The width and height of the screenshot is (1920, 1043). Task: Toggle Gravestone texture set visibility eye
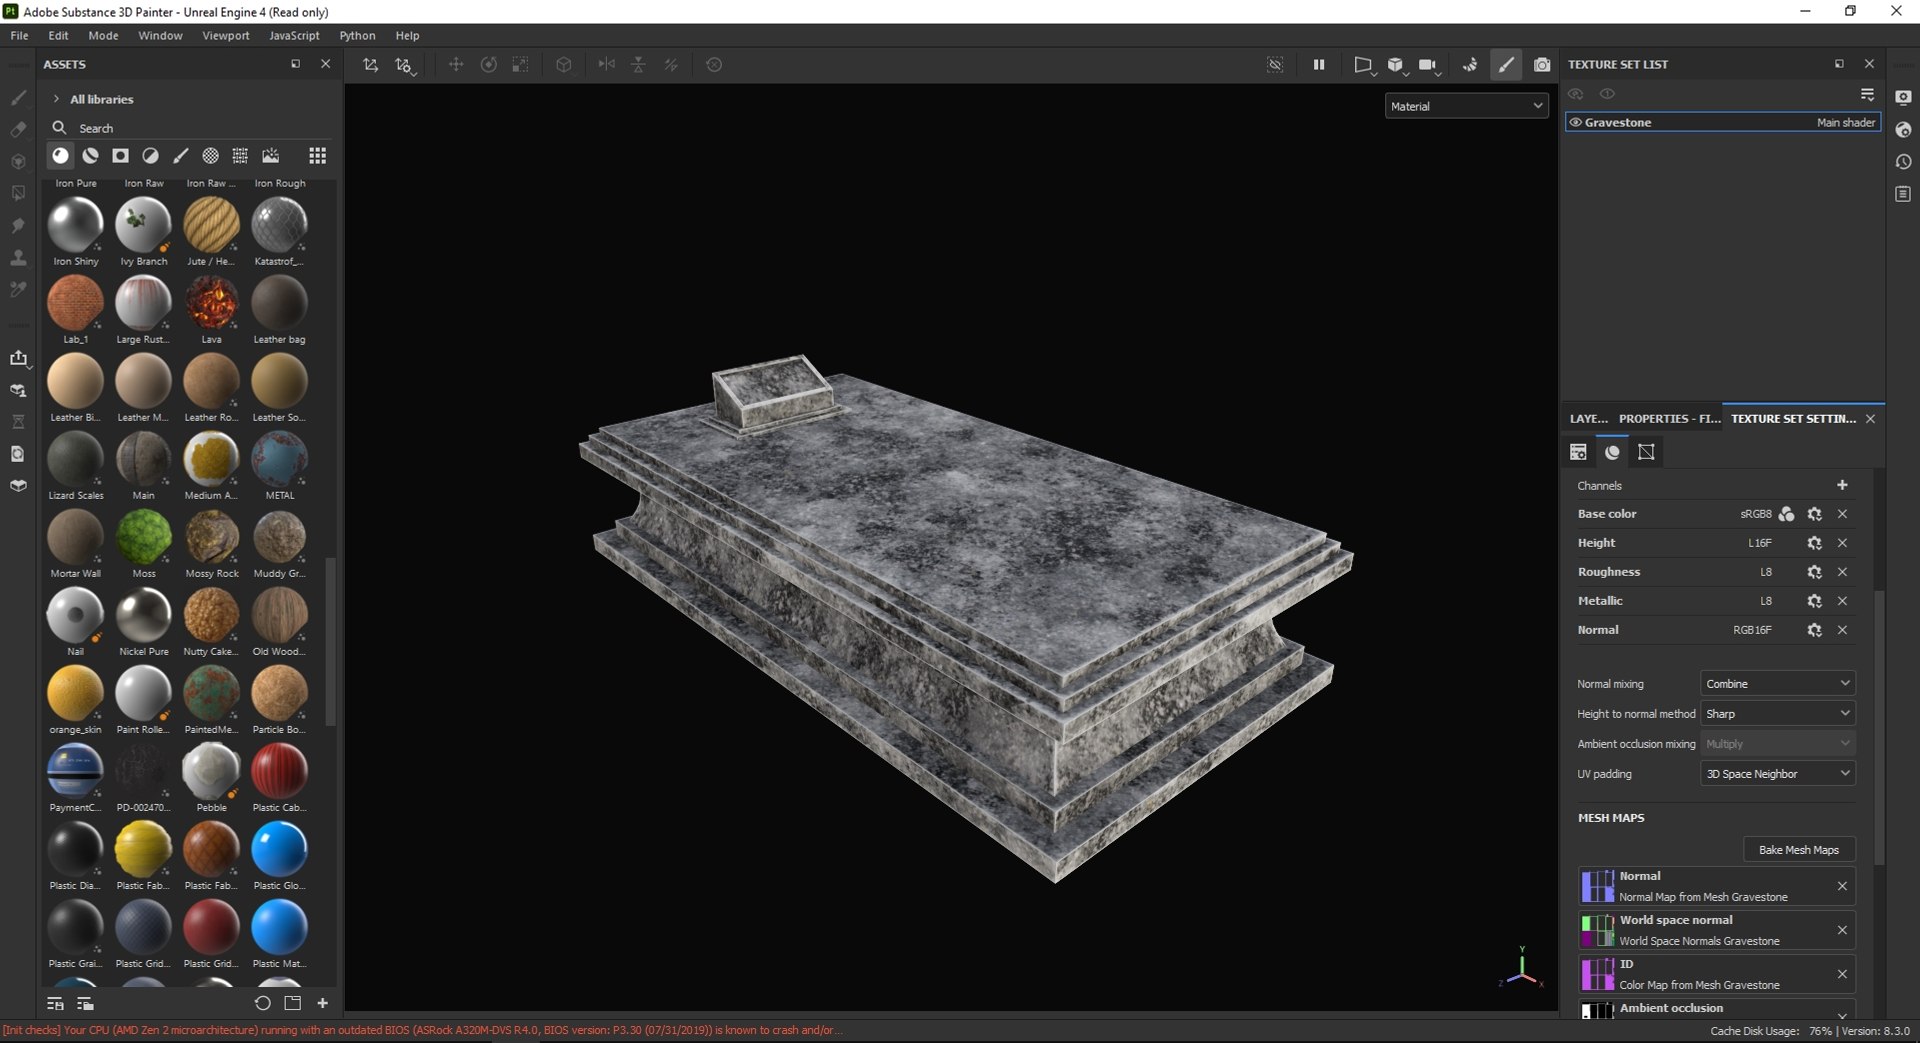(x=1576, y=123)
